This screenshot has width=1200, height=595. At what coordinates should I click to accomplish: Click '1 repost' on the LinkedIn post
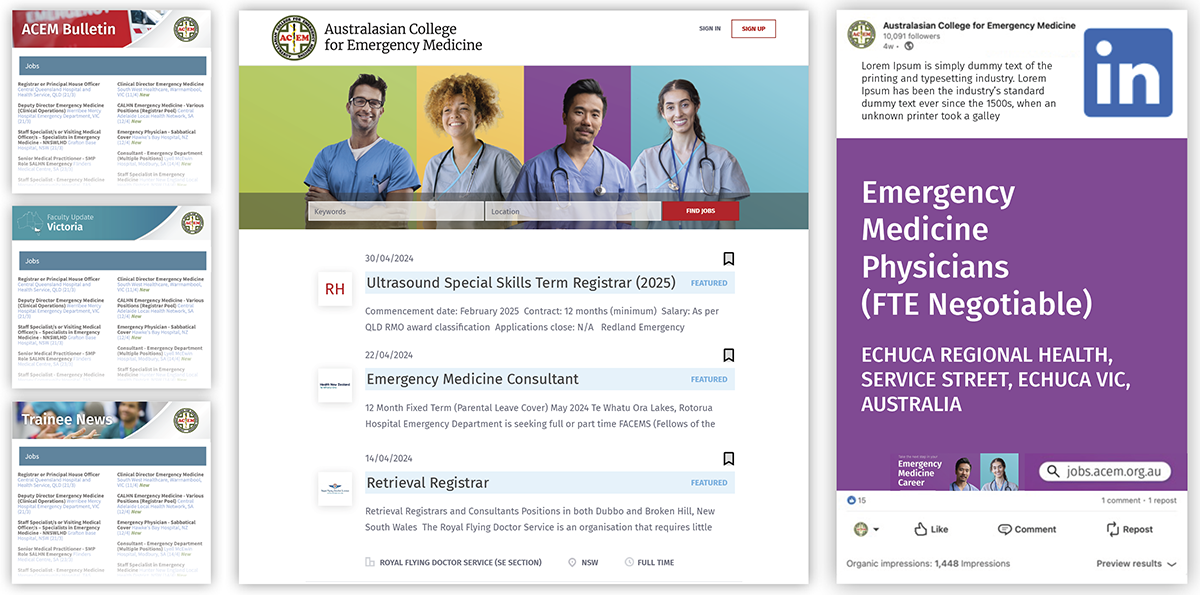pyautogui.click(x=1163, y=500)
